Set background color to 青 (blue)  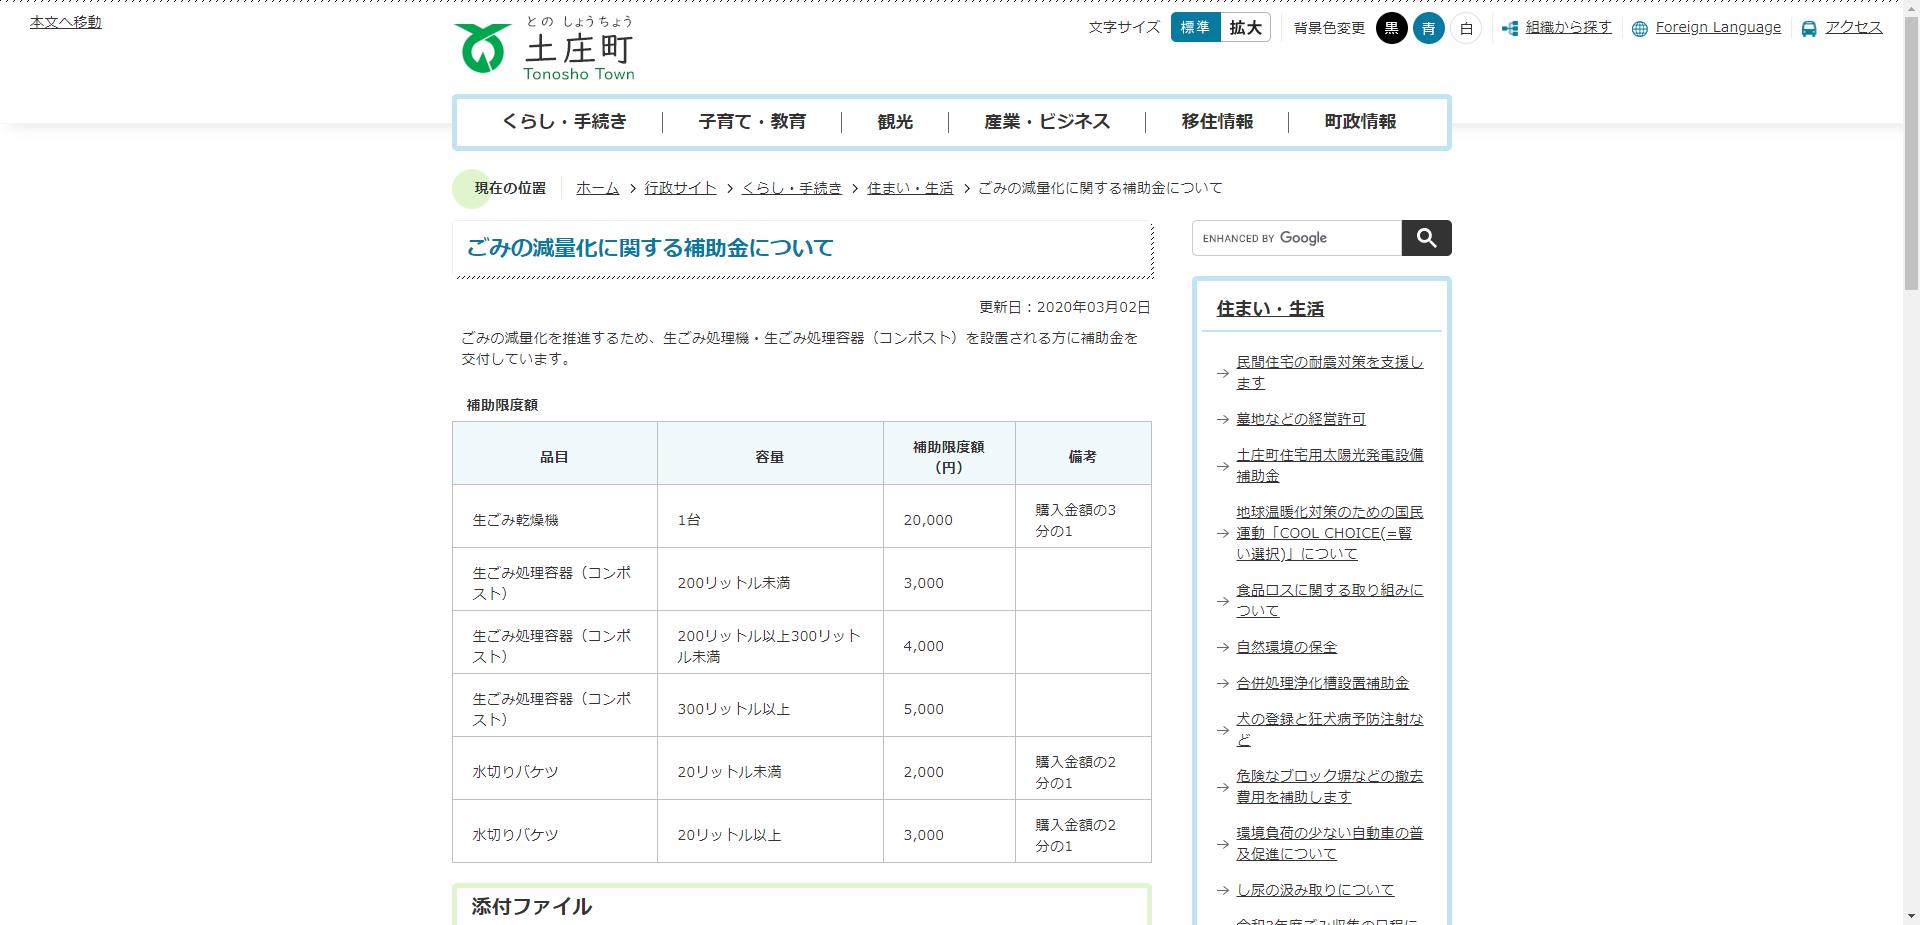click(1429, 29)
